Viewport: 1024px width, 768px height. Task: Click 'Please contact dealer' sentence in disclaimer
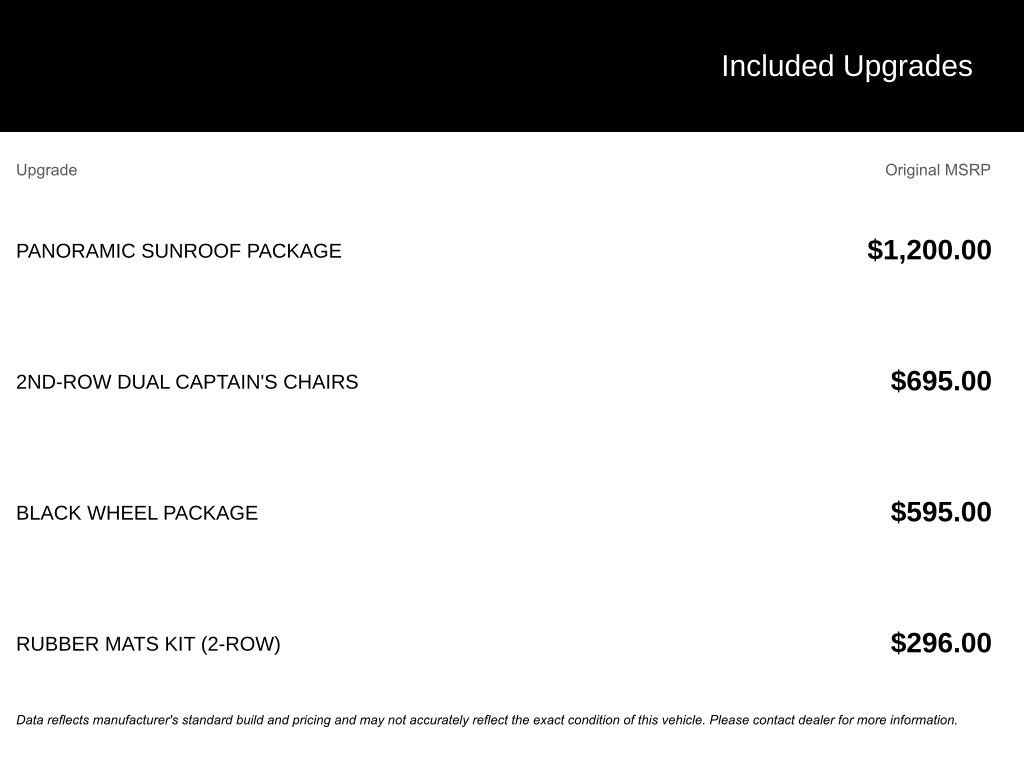(833, 720)
